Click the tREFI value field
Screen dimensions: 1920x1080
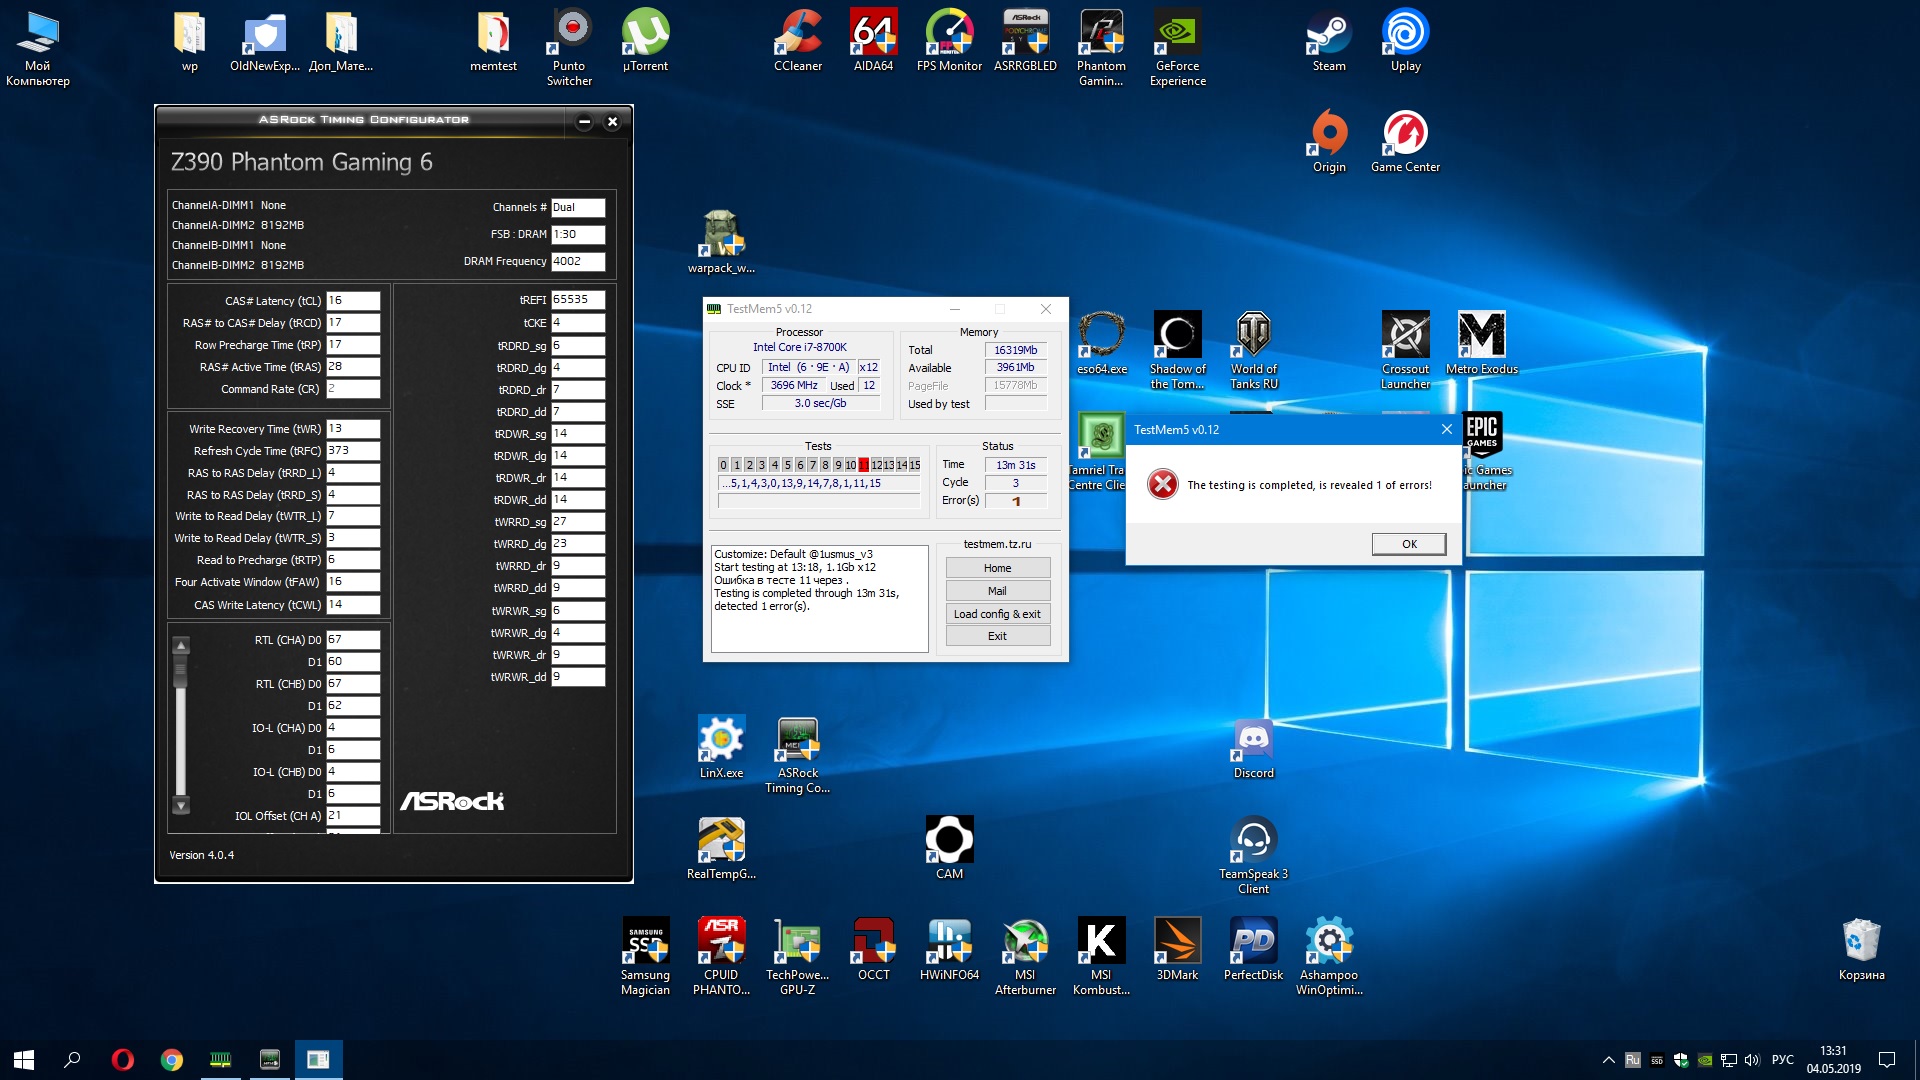577,300
